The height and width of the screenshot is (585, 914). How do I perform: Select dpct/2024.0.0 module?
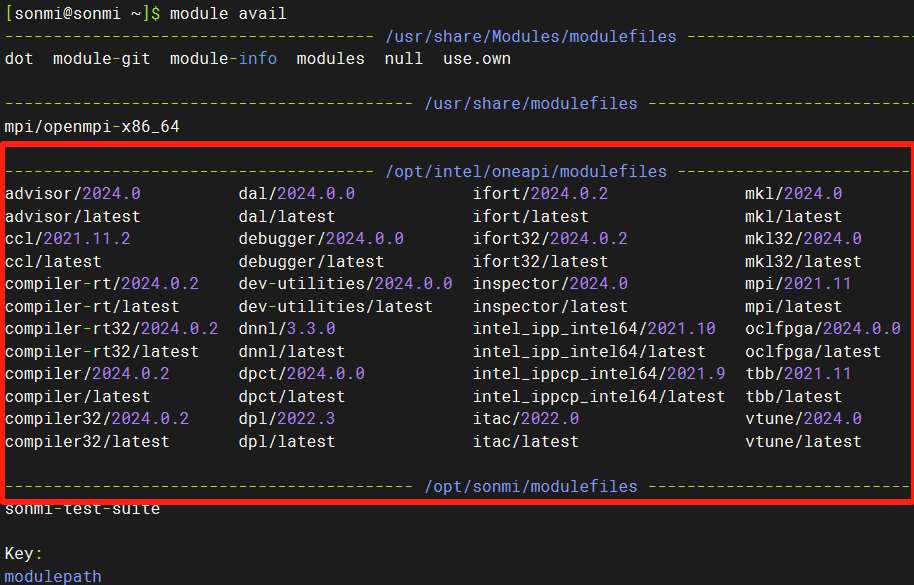tap(301, 373)
